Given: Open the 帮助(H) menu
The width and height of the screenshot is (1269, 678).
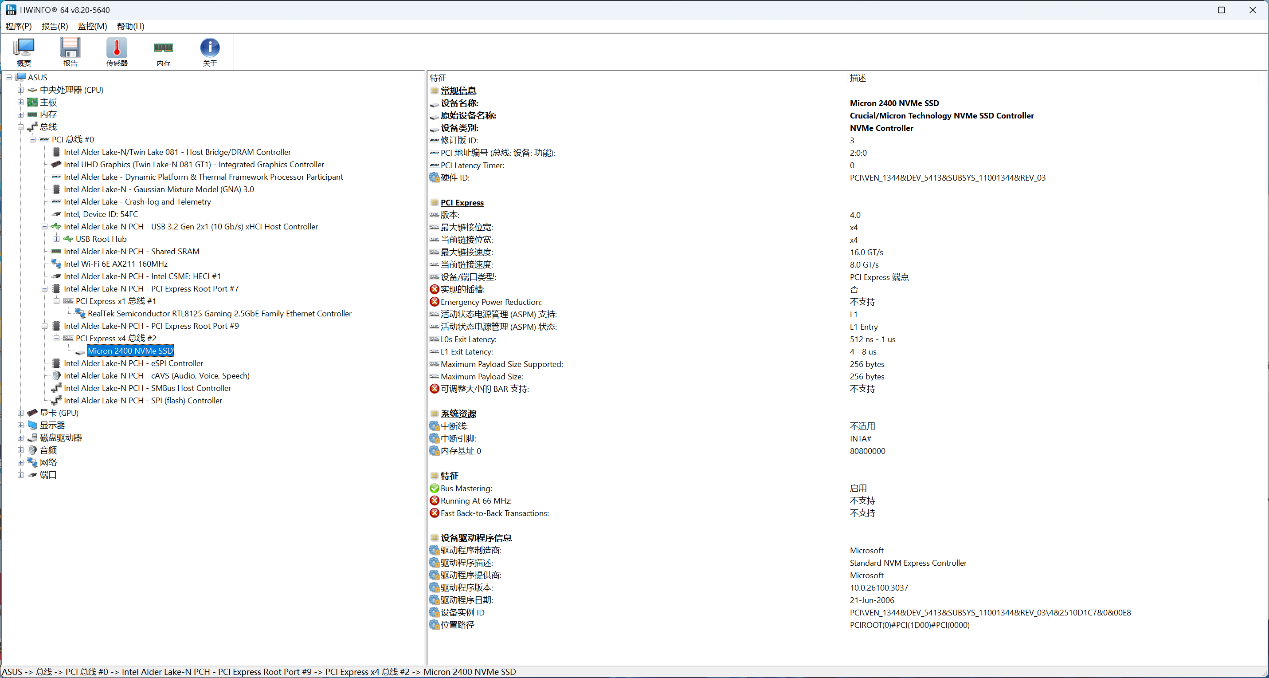Looking at the screenshot, I should (x=130, y=26).
